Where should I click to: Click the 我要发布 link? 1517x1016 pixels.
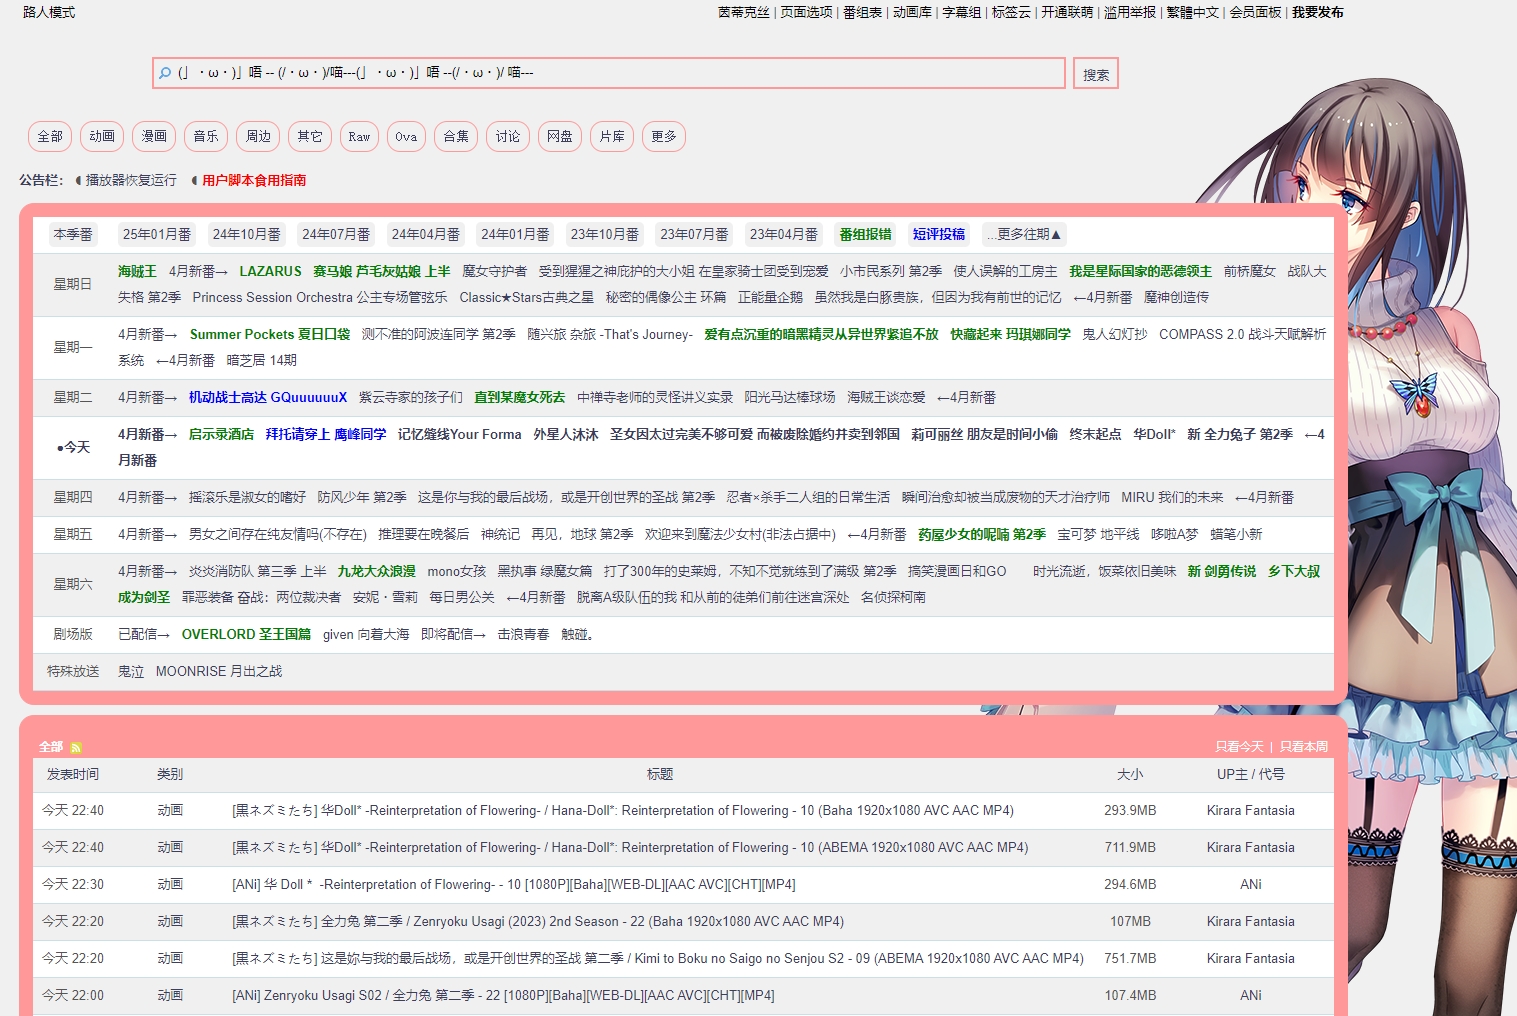click(x=1317, y=12)
